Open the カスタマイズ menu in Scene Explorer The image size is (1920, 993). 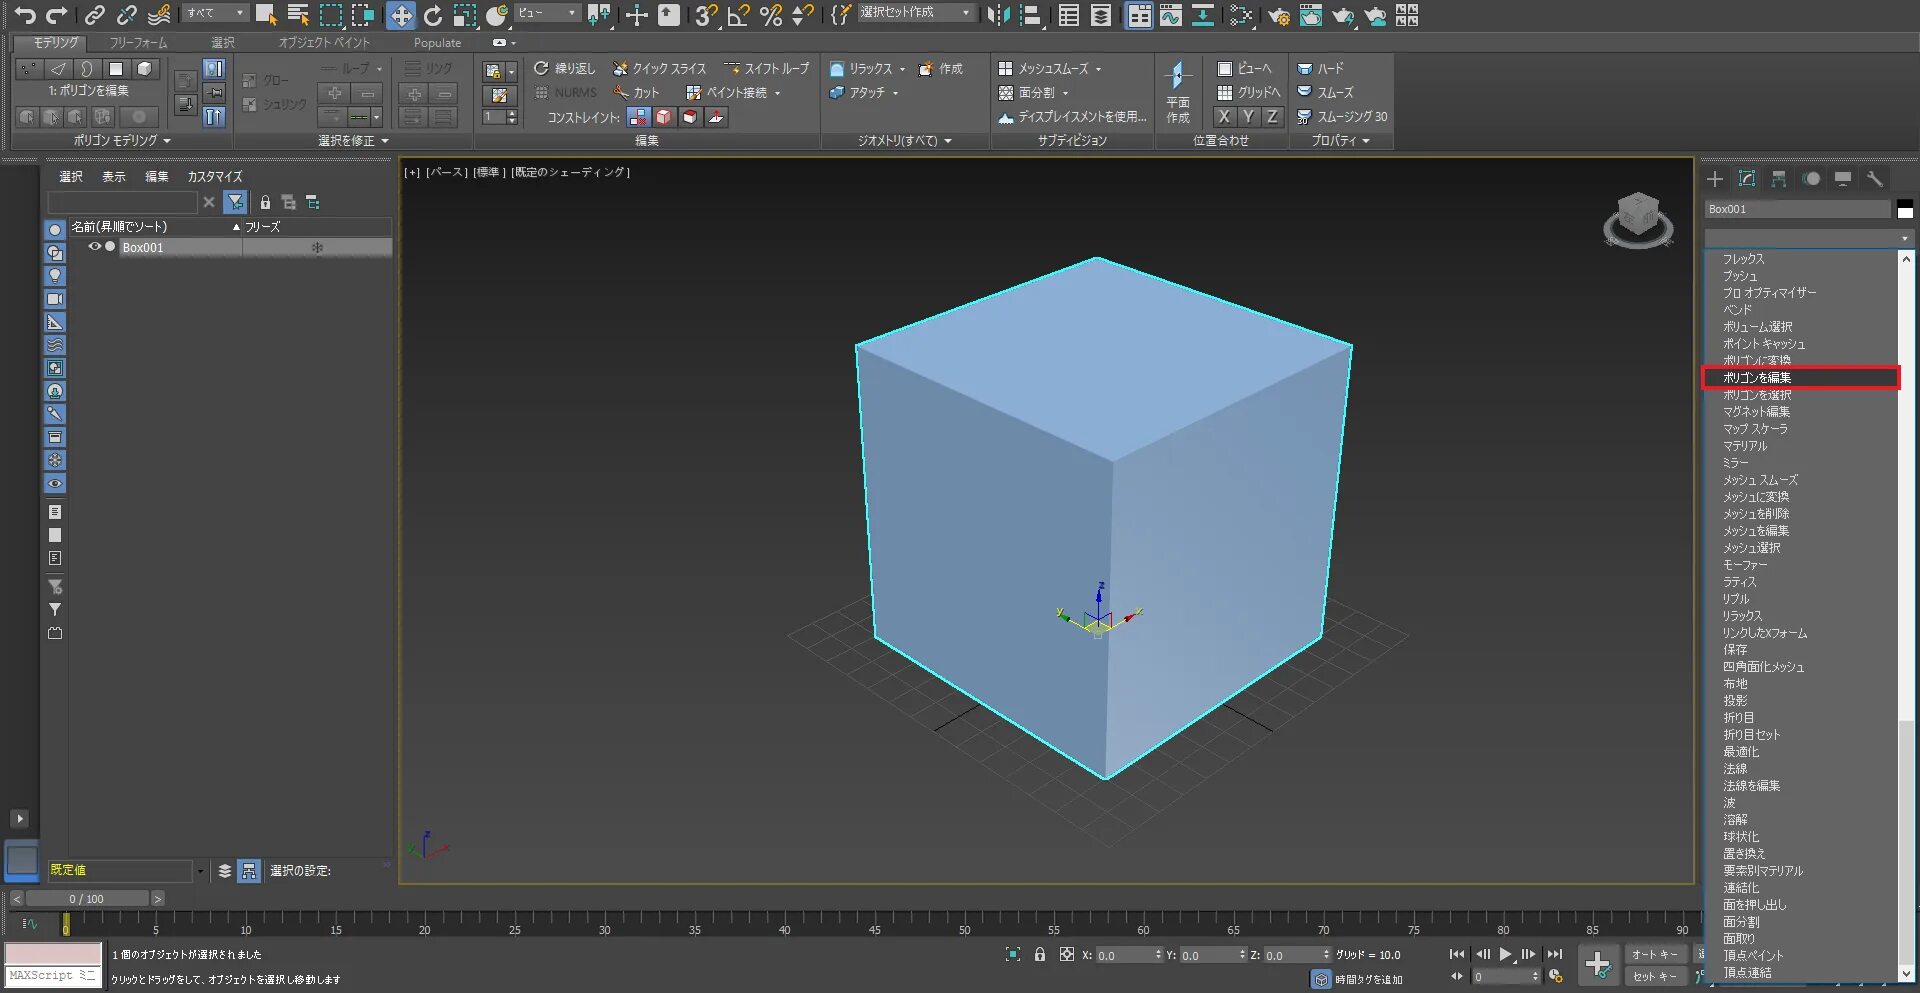tap(215, 176)
